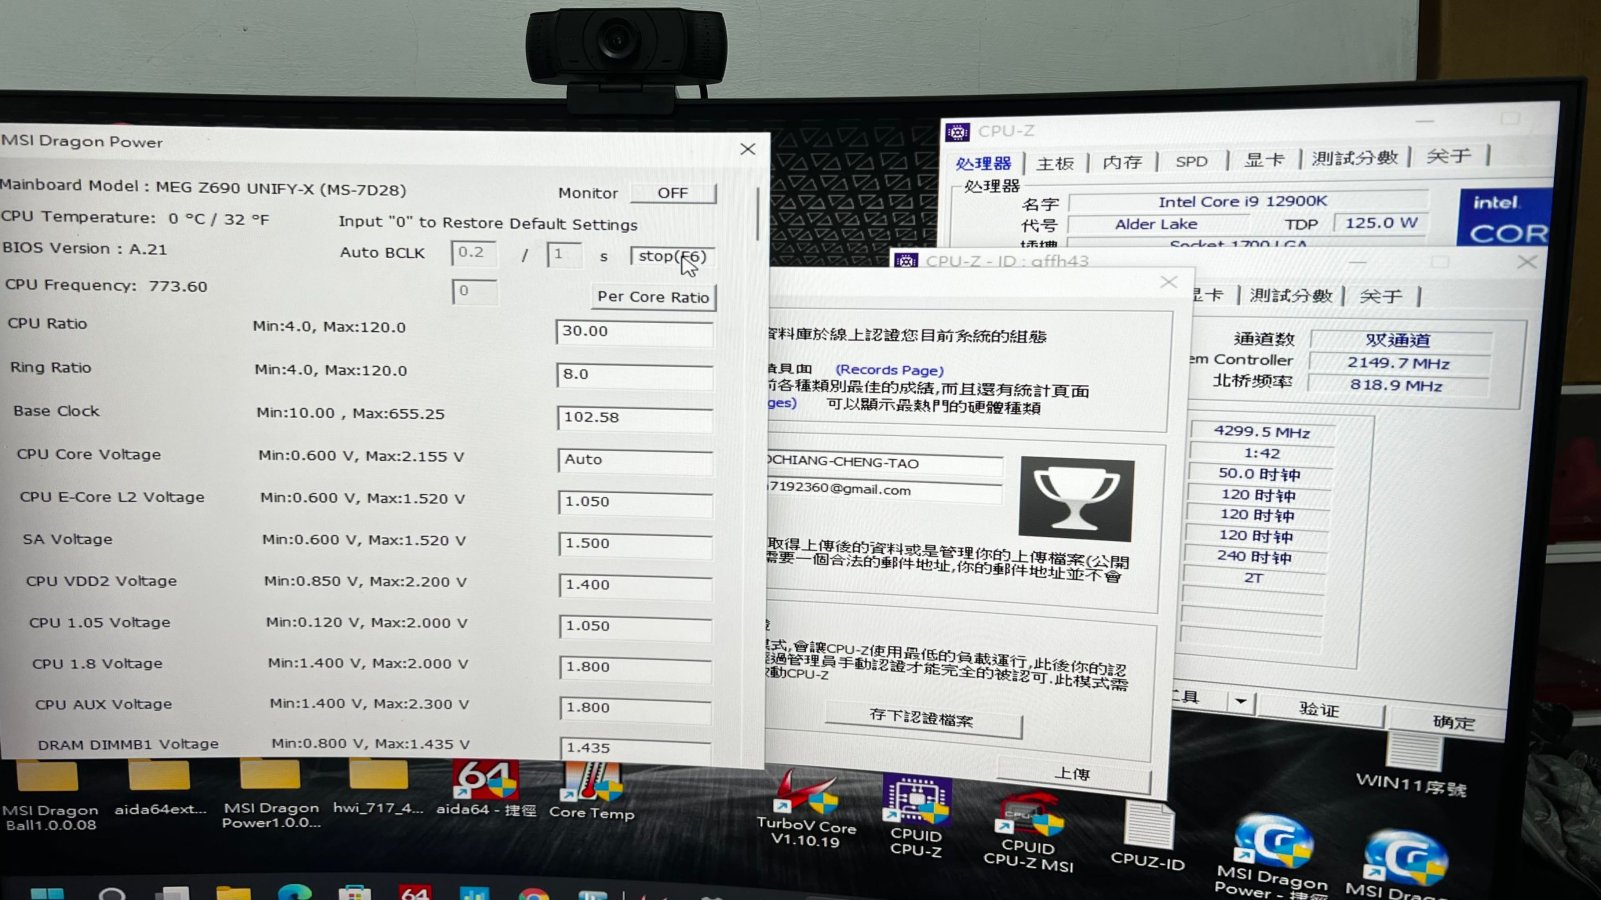Launch the aida64 desktop shortcut
The height and width of the screenshot is (900, 1601).
click(486, 790)
